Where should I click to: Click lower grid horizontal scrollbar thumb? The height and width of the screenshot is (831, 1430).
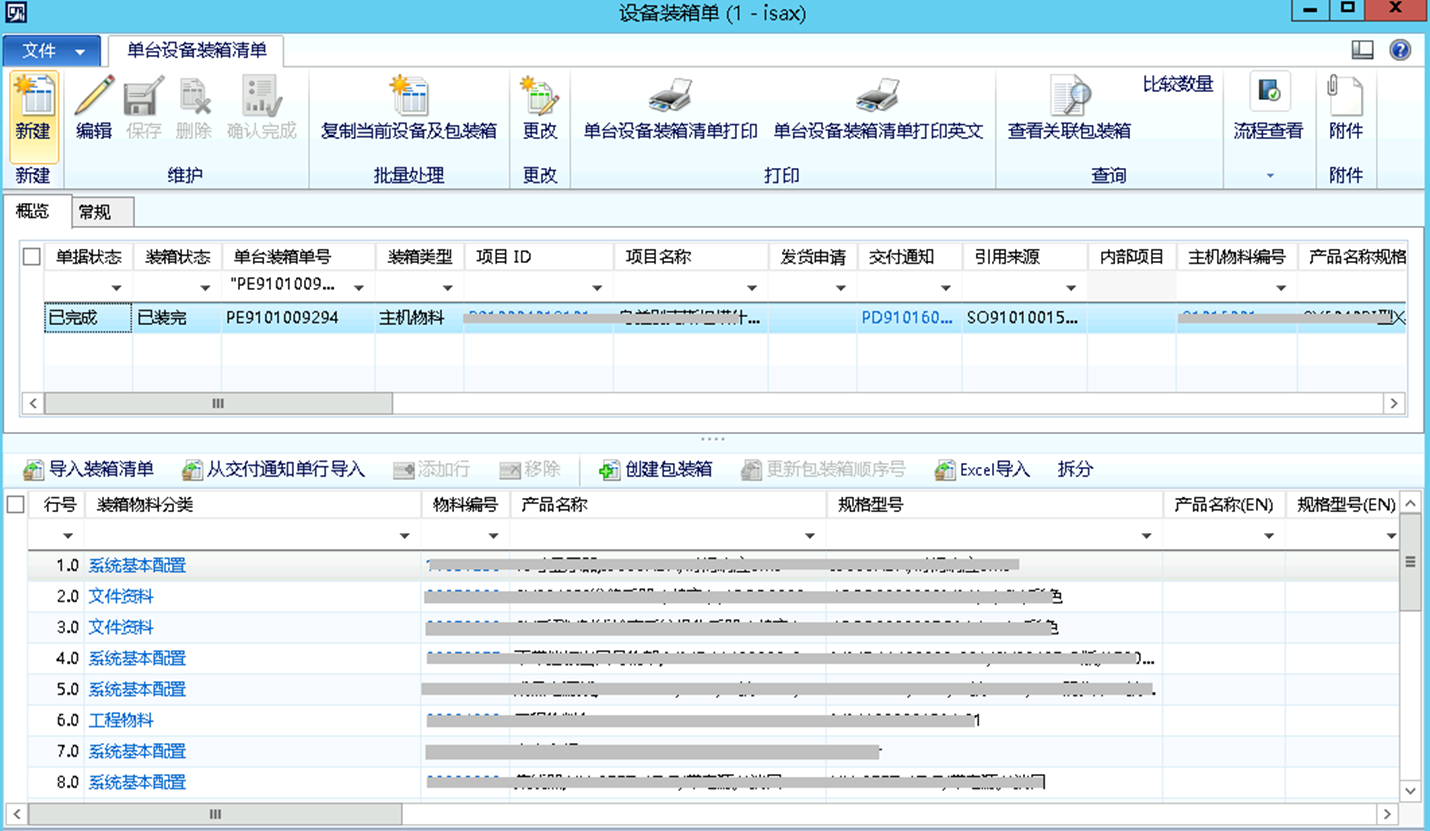[x=215, y=815]
